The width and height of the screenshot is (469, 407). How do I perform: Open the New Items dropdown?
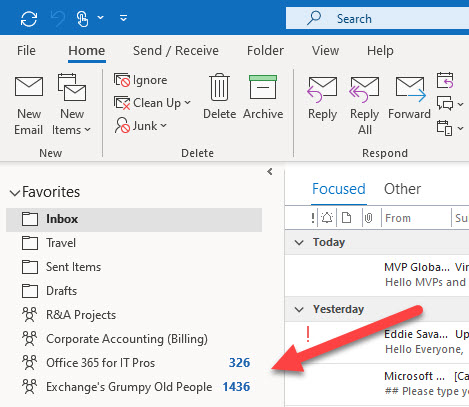click(71, 105)
